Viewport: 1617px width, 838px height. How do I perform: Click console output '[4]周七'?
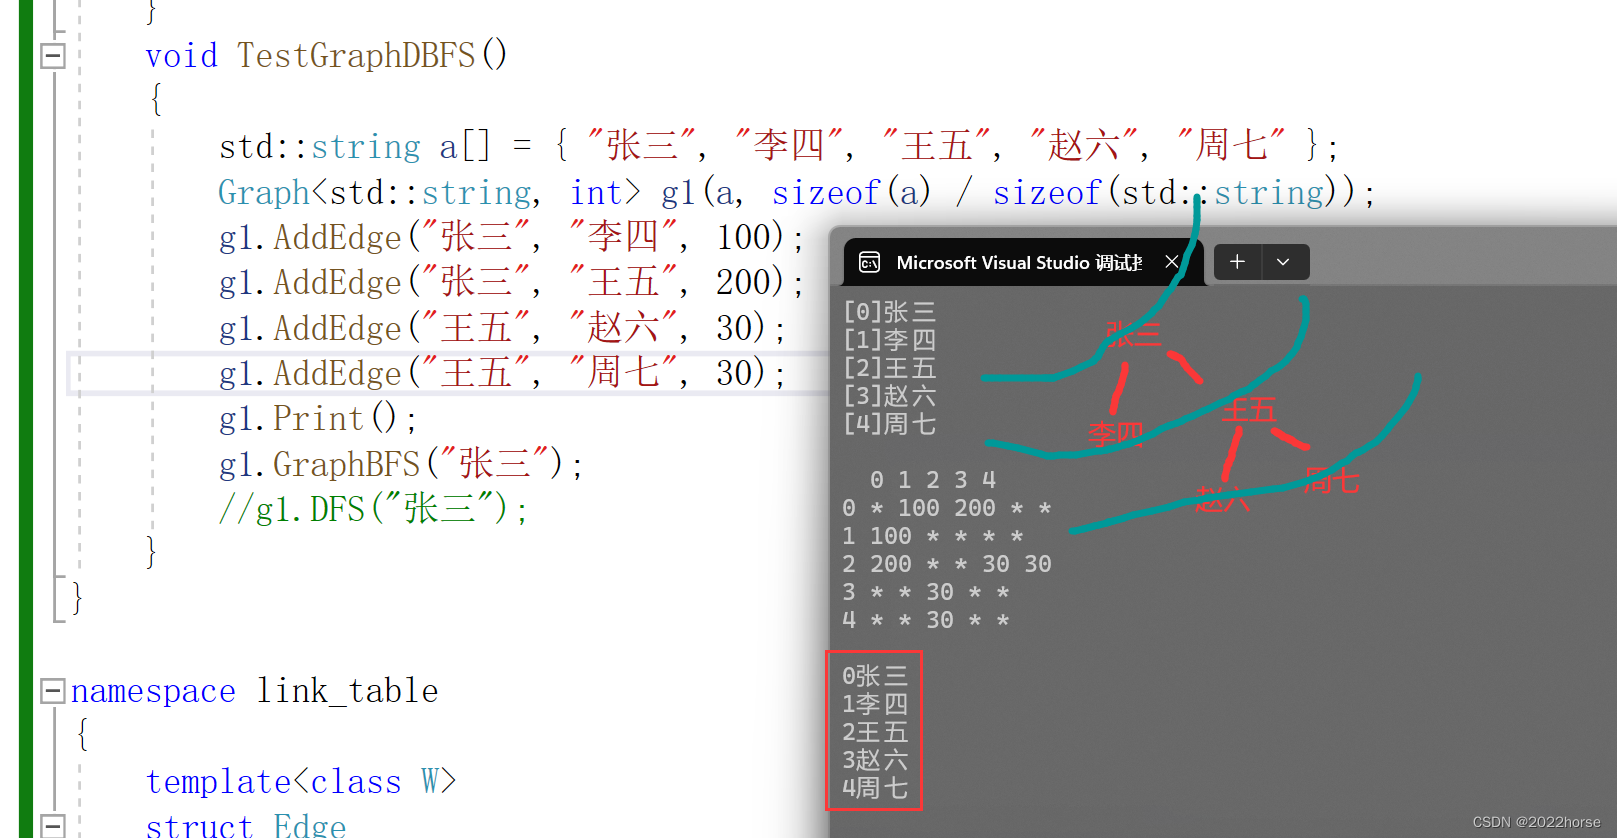coord(890,425)
